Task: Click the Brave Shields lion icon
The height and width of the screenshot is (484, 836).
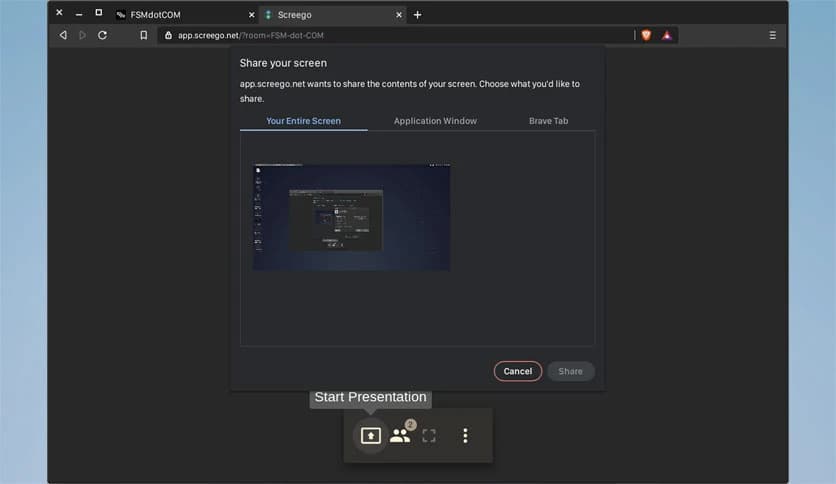Action: [646, 35]
